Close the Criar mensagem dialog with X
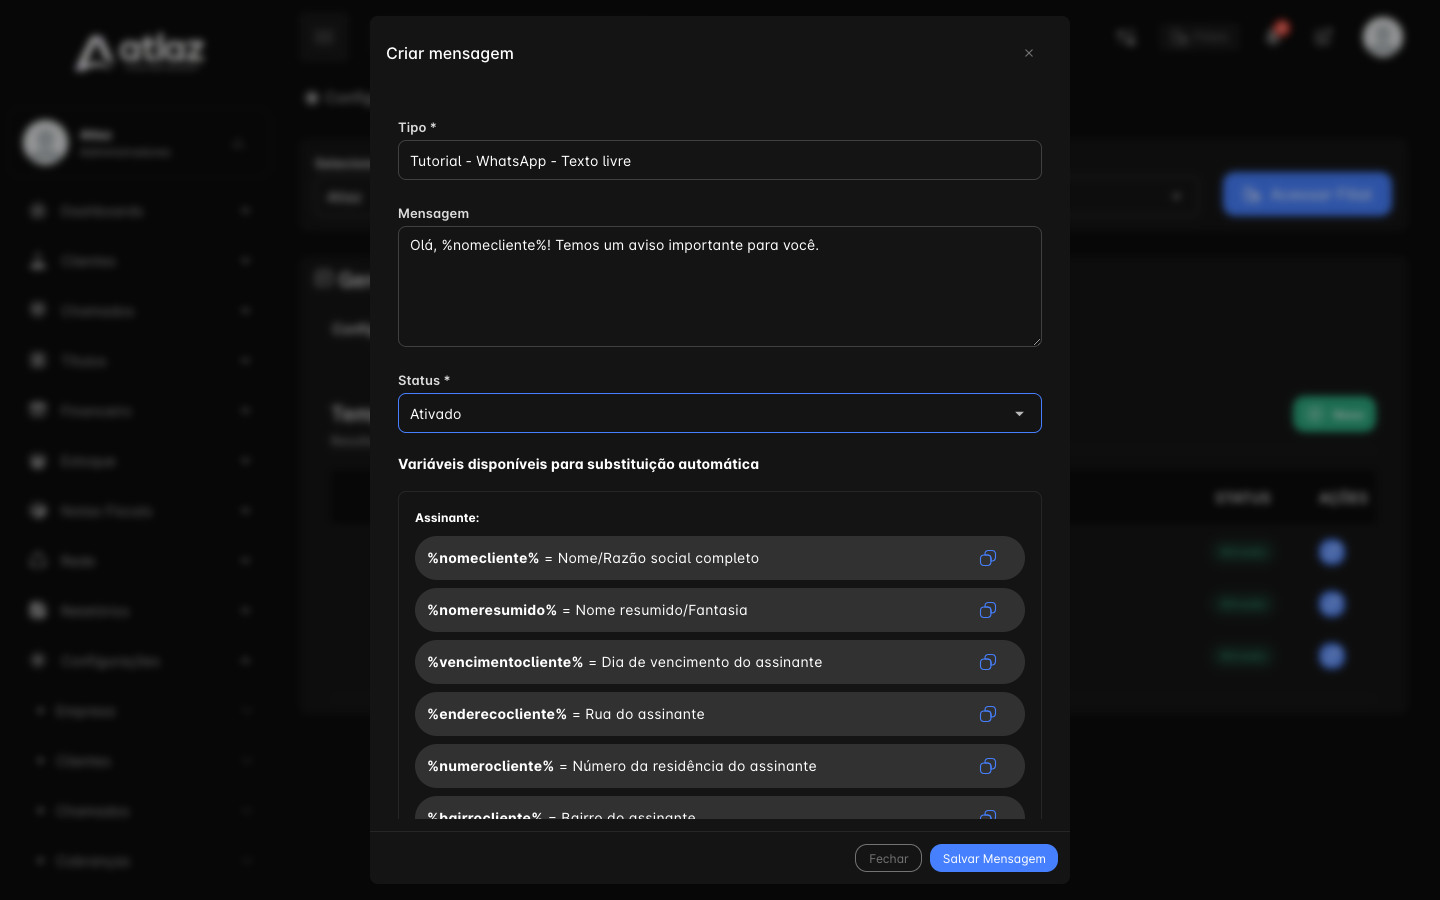The width and height of the screenshot is (1440, 900). coord(1029,53)
